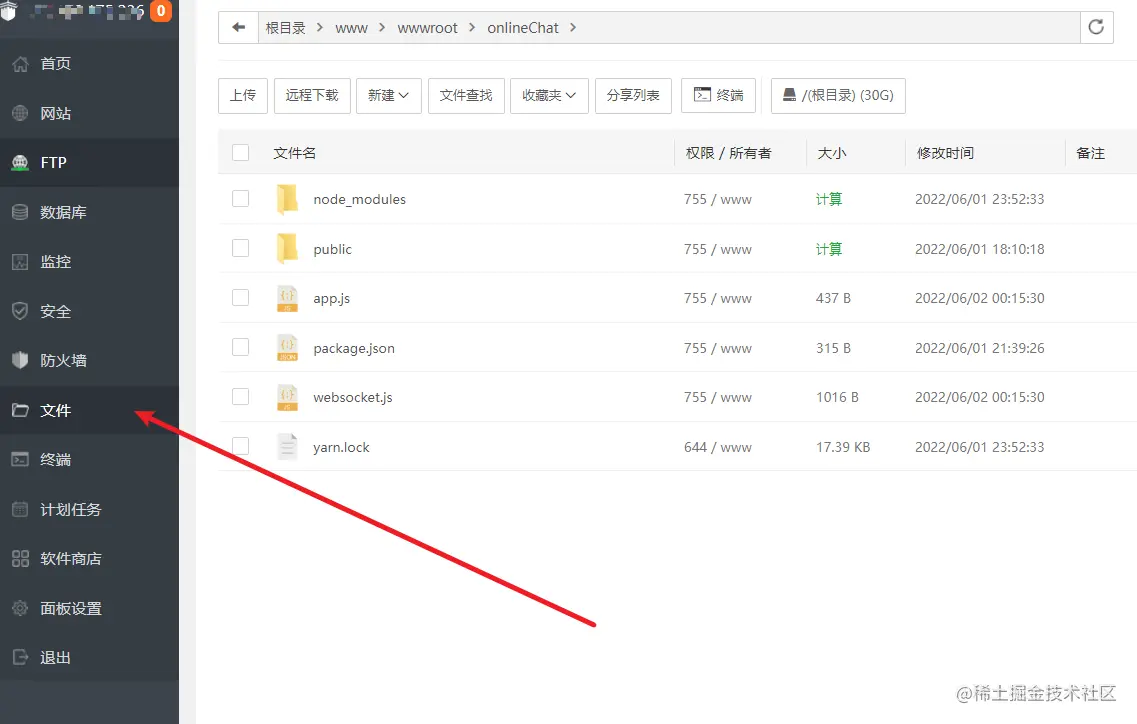Viewport: 1137px width, 724px height.
Task: Go to 根目录 in breadcrumb path
Action: (x=286, y=28)
